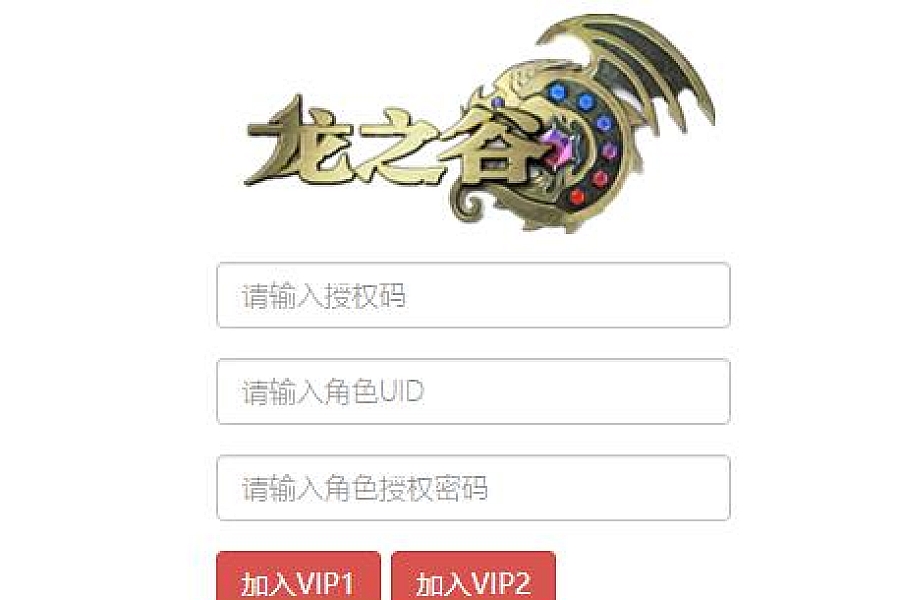The height and width of the screenshot is (600, 900).
Task: Click the bottom red gem on emblem
Action: point(577,197)
